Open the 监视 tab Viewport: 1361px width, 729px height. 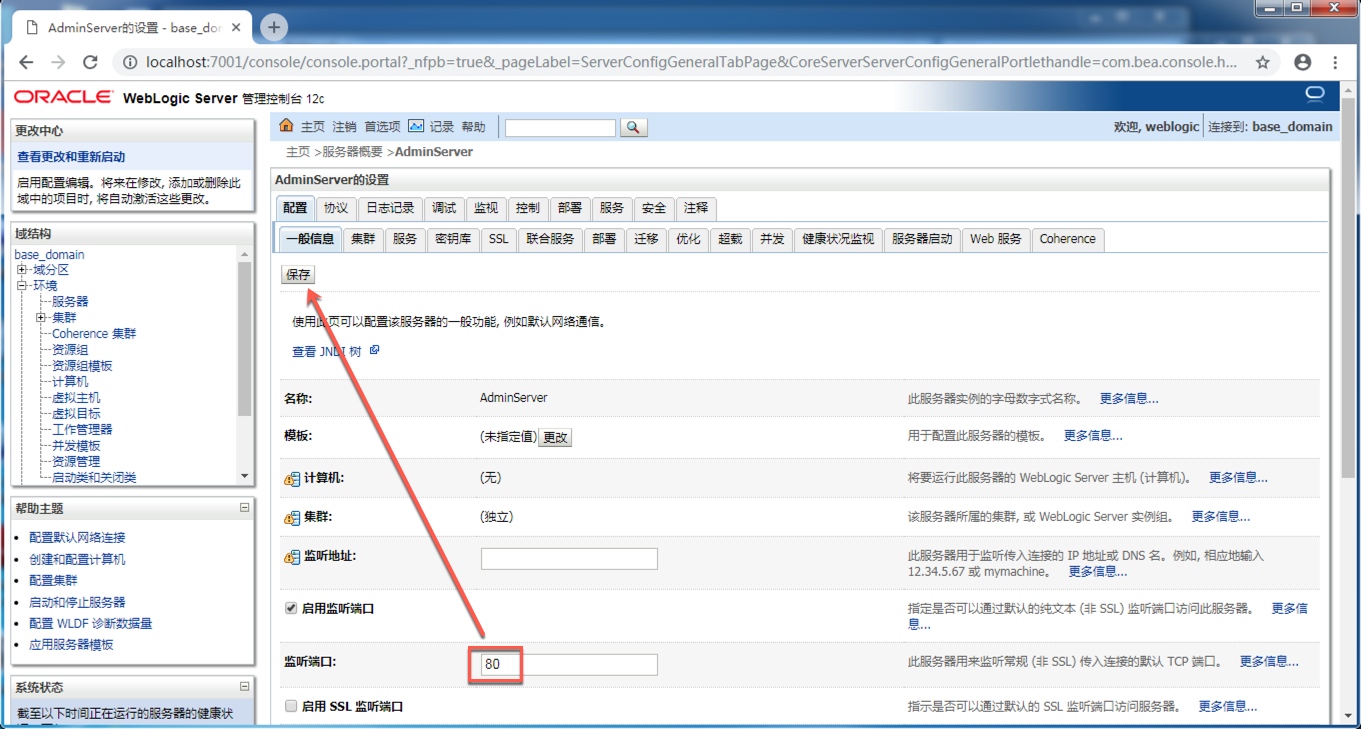pos(486,208)
